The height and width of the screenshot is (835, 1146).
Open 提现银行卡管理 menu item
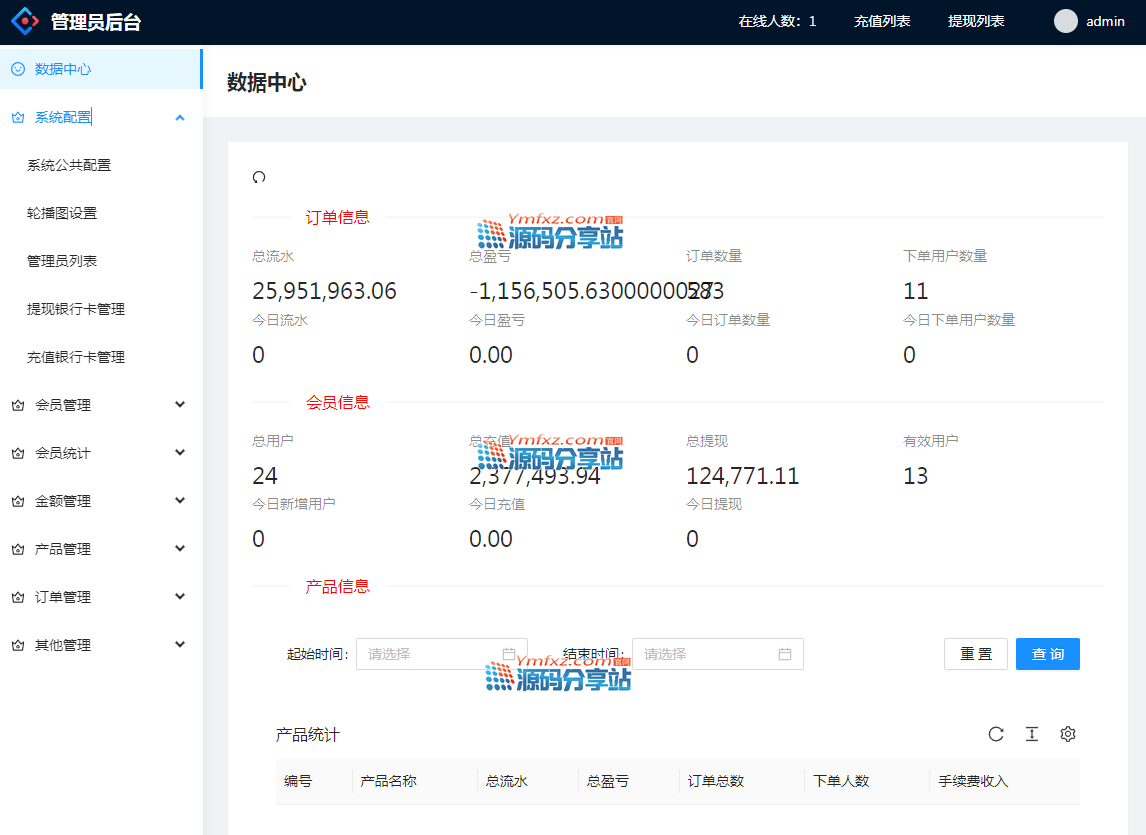pos(76,309)
